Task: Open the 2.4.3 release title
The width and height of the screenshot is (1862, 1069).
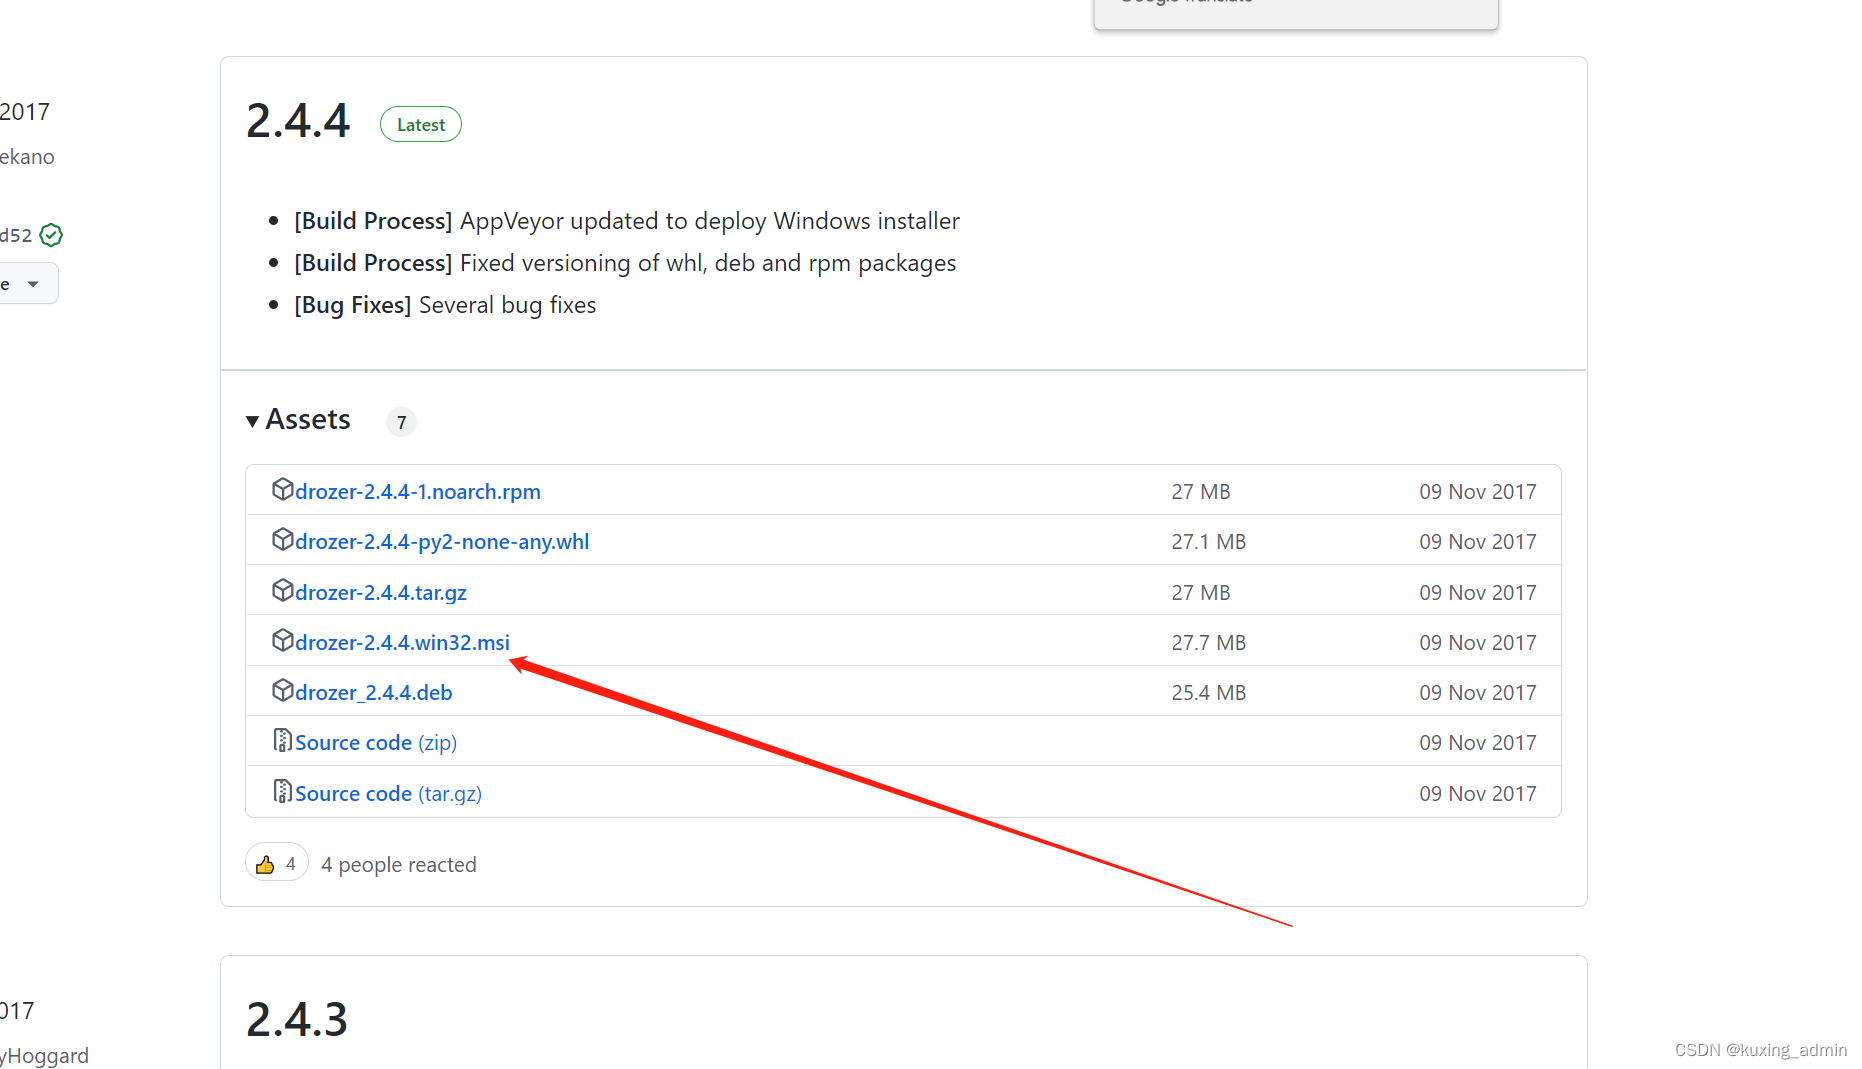Action: pos(297,1020)
